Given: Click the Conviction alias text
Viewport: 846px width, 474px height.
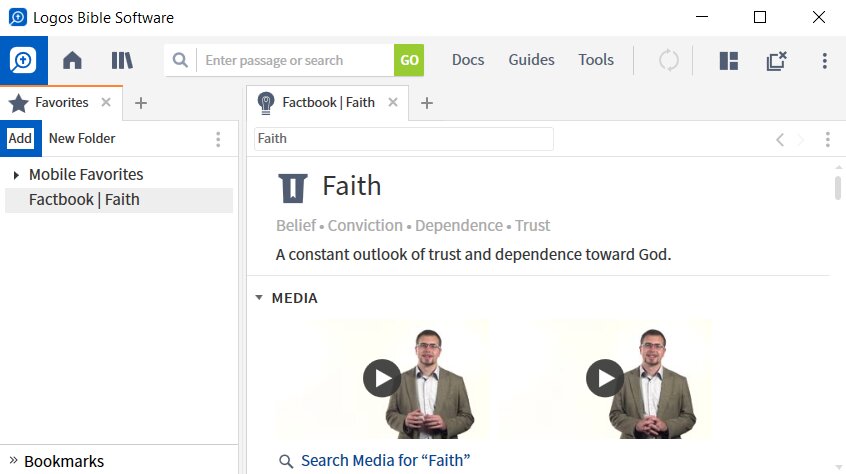Looking at the screenshot, I should (x=365, y=225).
